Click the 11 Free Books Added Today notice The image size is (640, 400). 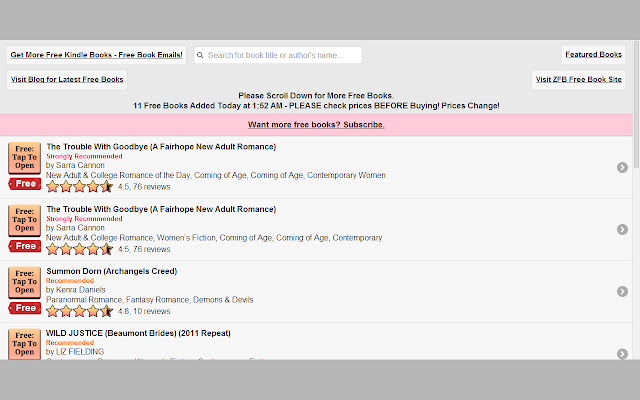(316, 105)
